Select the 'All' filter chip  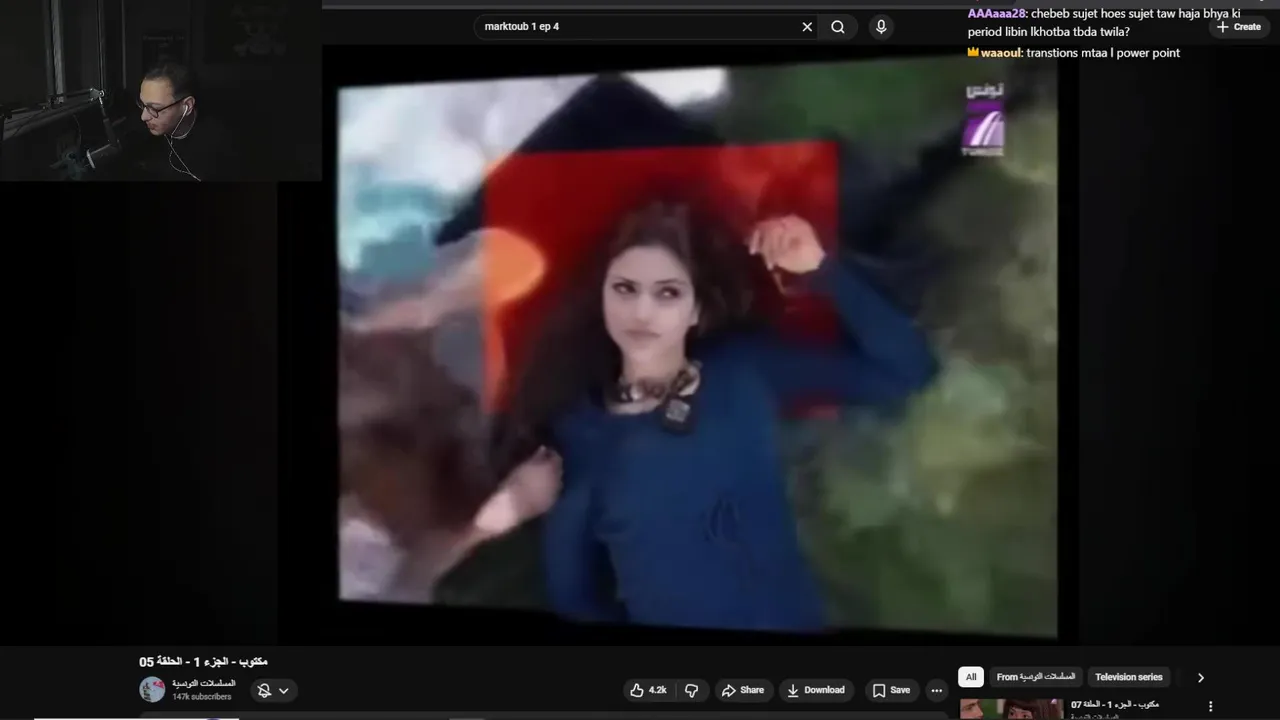tap(970, 677)
